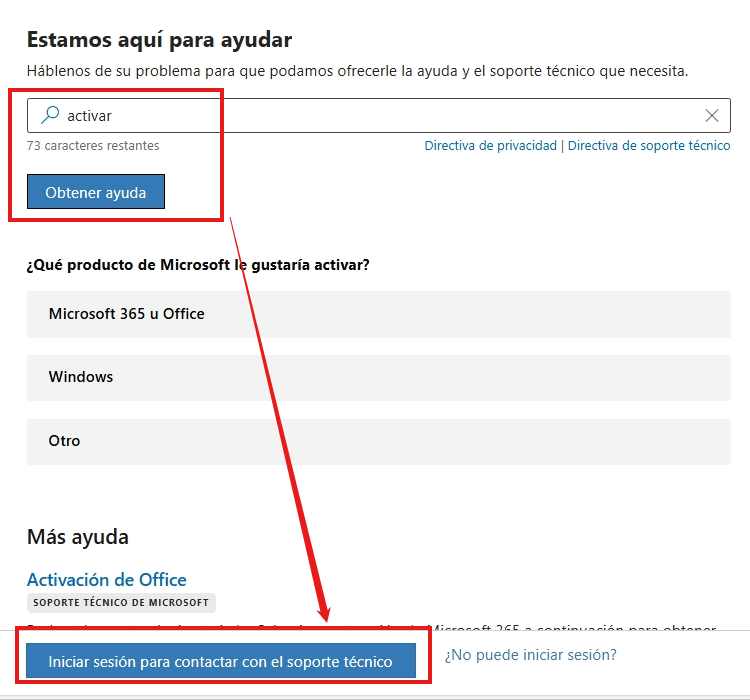Focus the search field containing 'activar'
The image size is (750, 700).
coord(379,115)
